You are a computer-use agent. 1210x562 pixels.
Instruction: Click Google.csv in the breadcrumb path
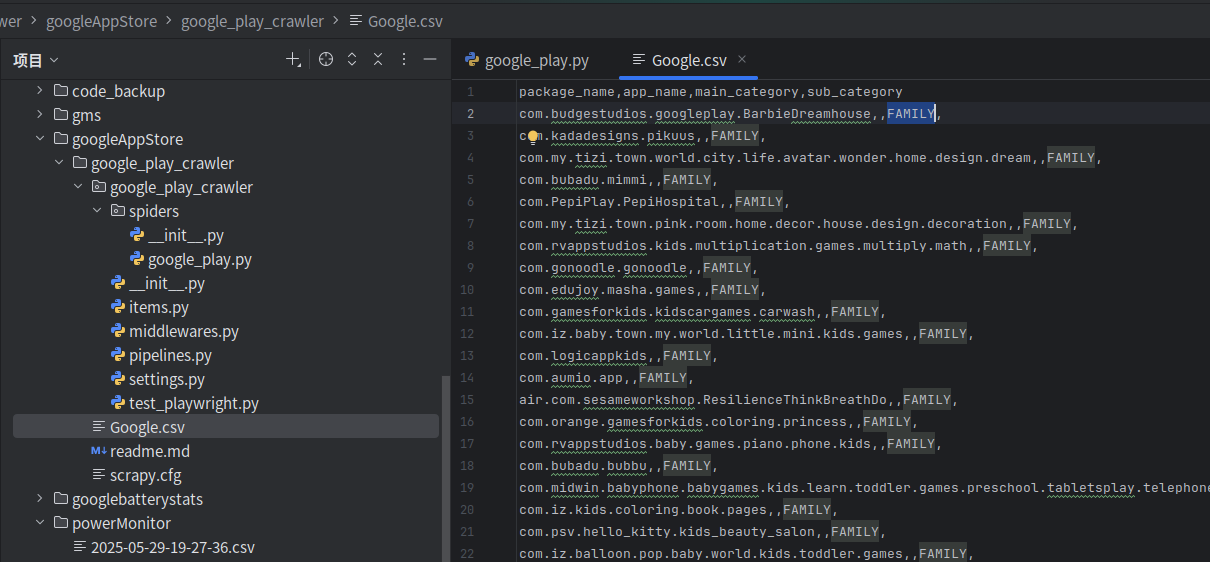[395, 21]
